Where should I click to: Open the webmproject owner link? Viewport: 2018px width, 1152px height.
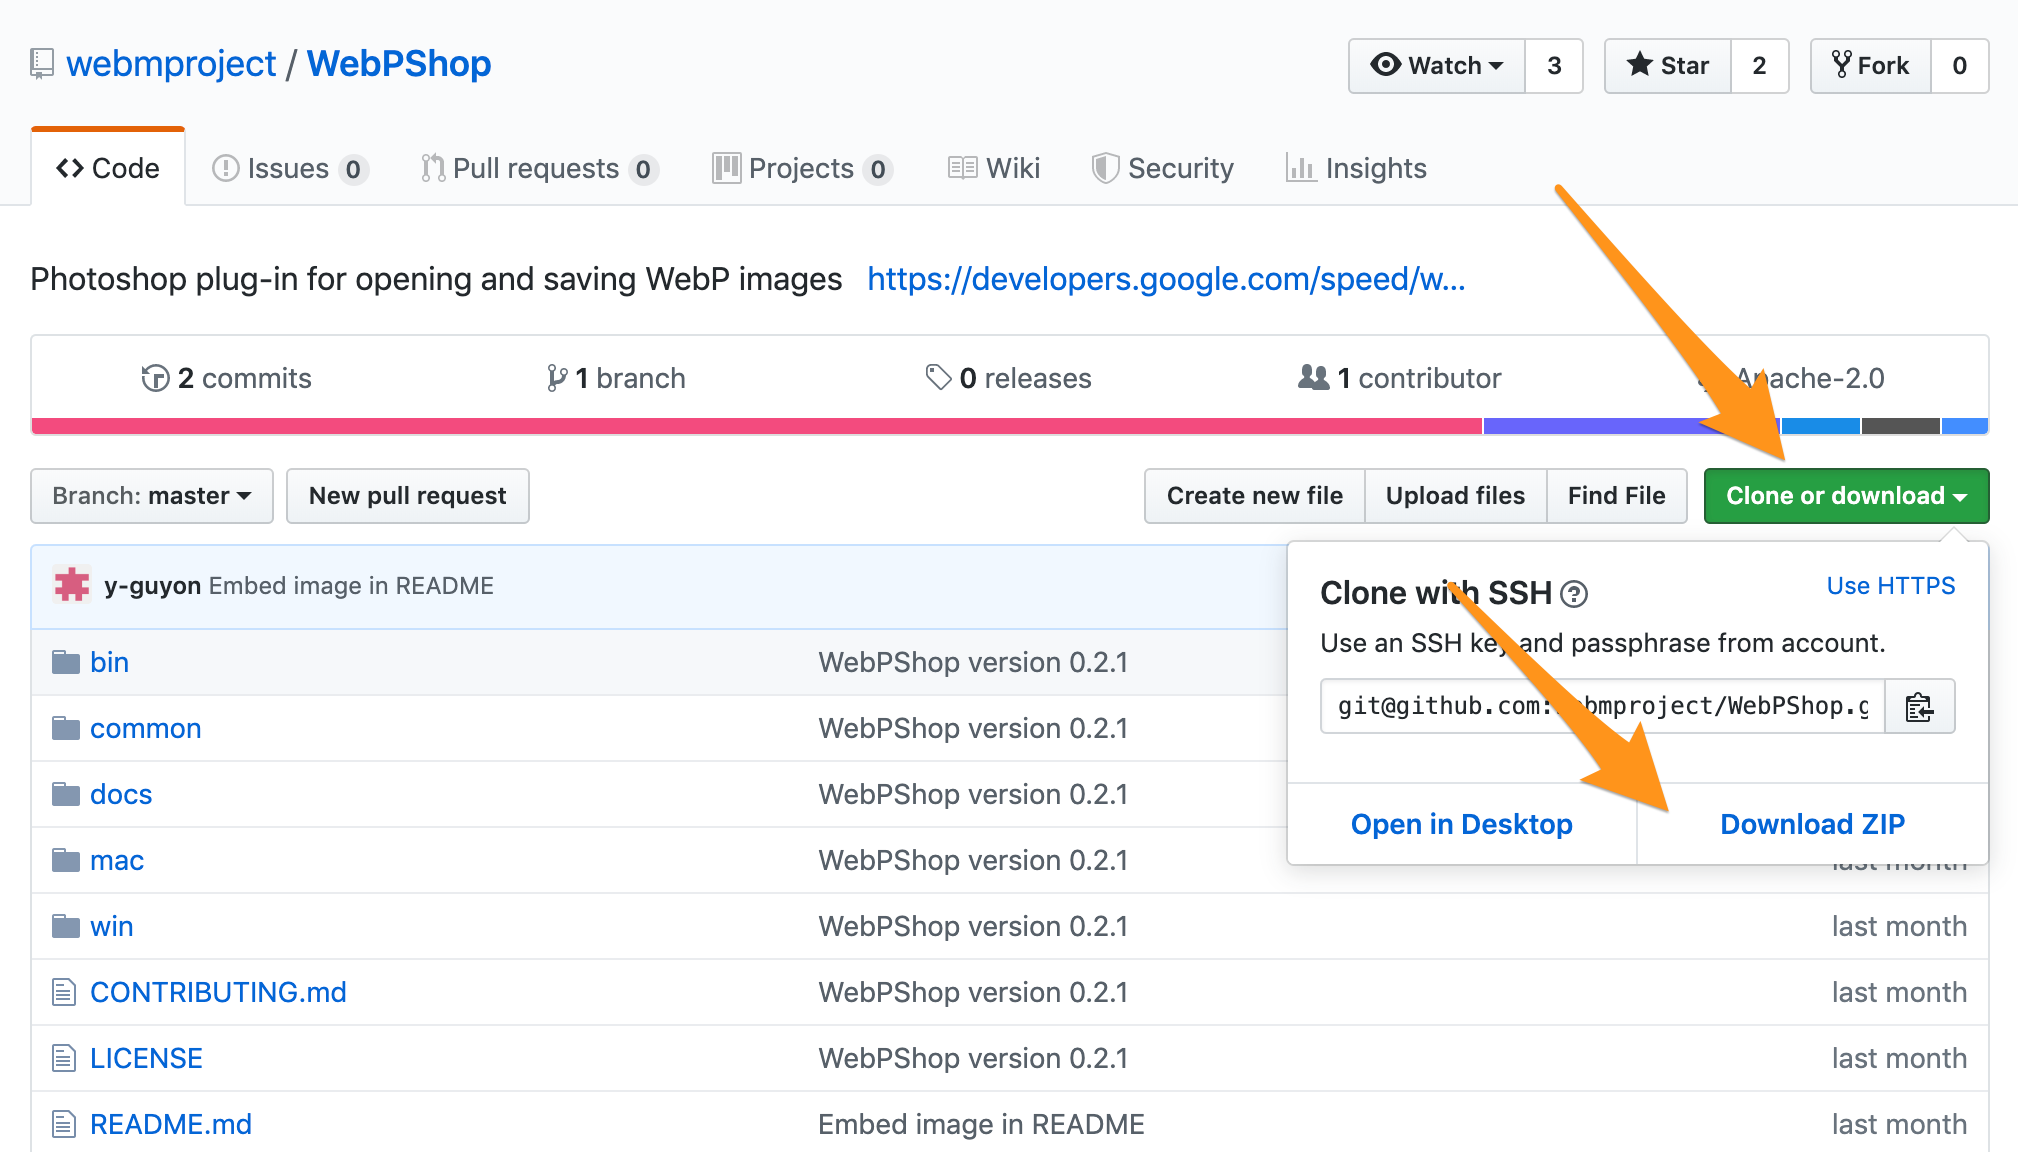171,64
